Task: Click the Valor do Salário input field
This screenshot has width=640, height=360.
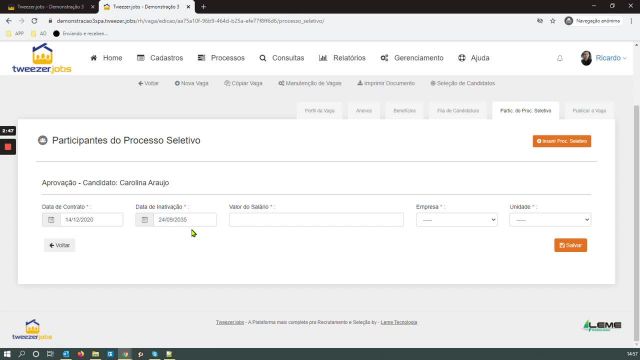Action: pyautogui.click(x=316, y=220)
